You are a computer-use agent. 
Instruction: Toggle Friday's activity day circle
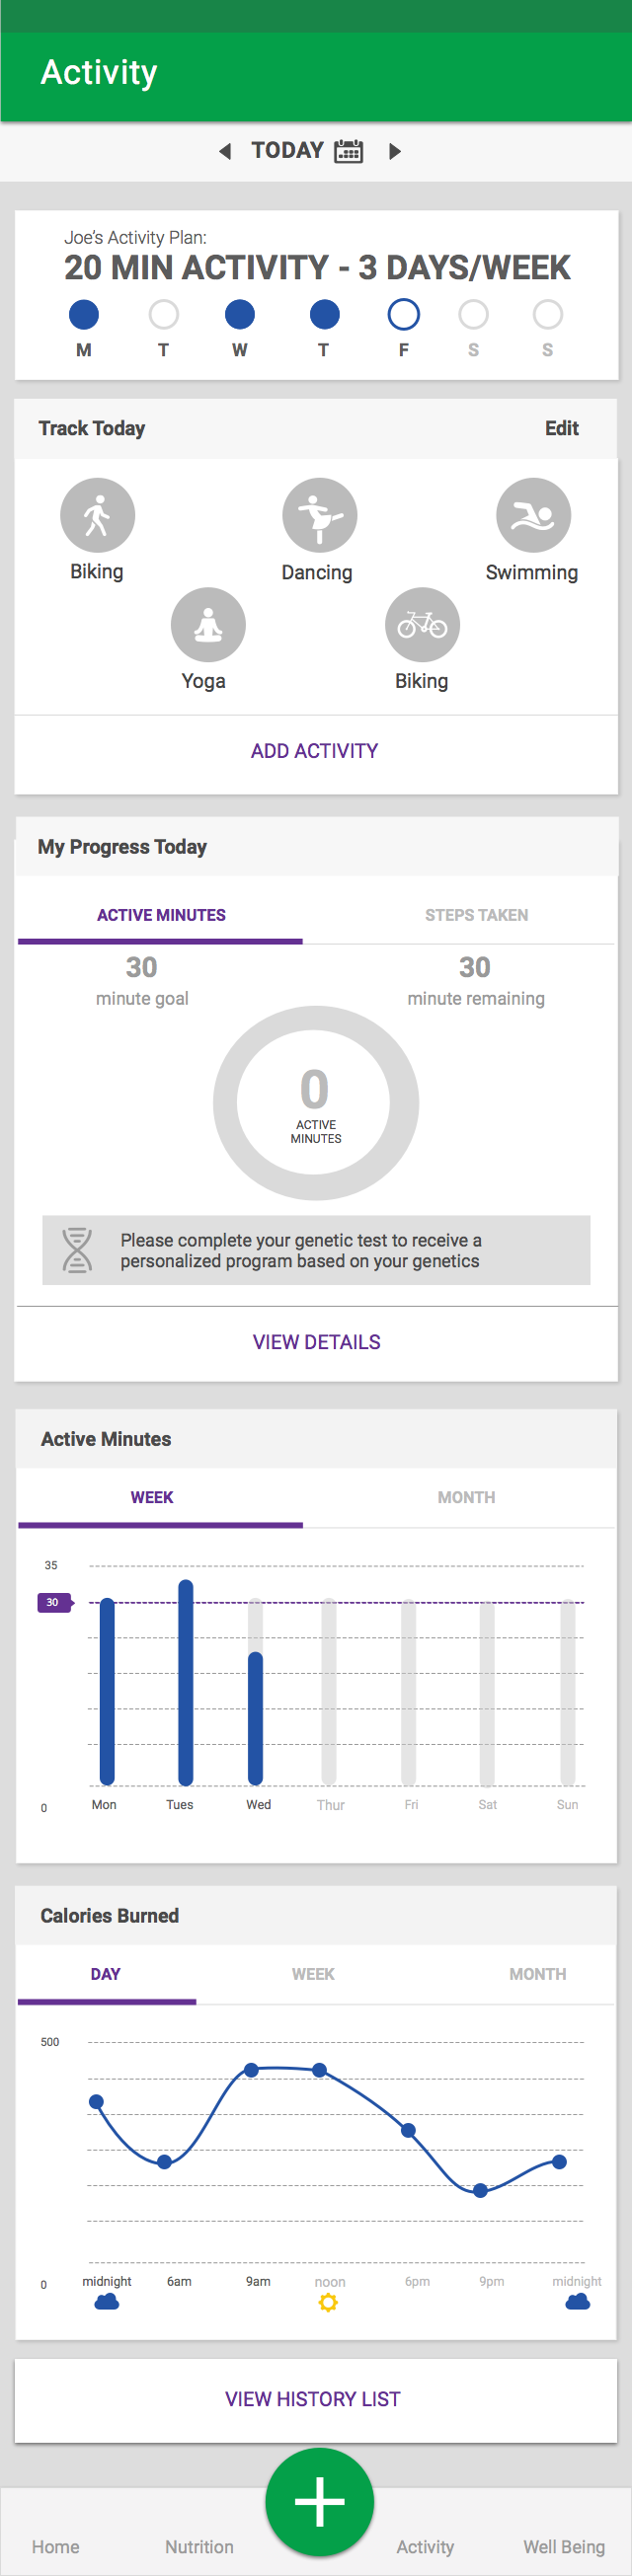click(x=403, y=315)
